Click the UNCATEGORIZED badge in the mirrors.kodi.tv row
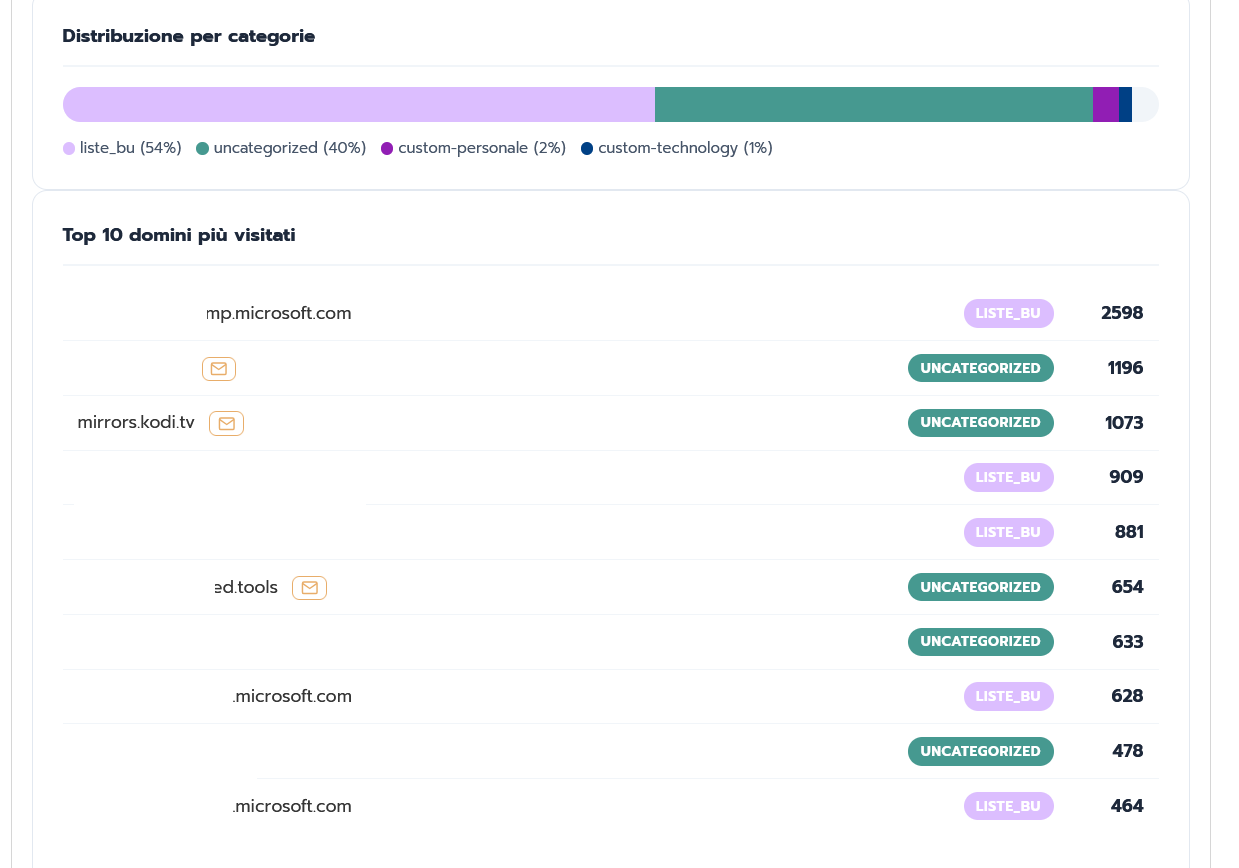 coord(980,423)
